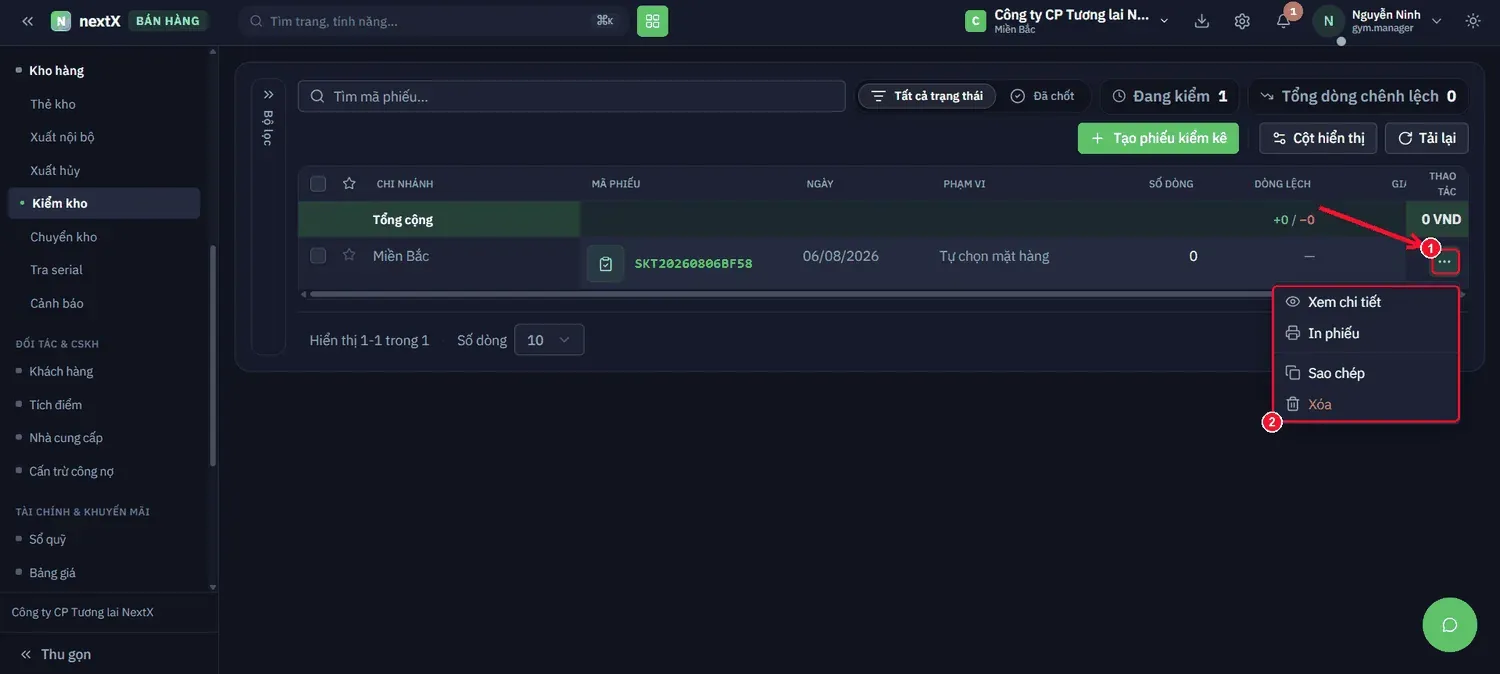Toggle the sun theme icon
1500x674 pixels.
1473,21
